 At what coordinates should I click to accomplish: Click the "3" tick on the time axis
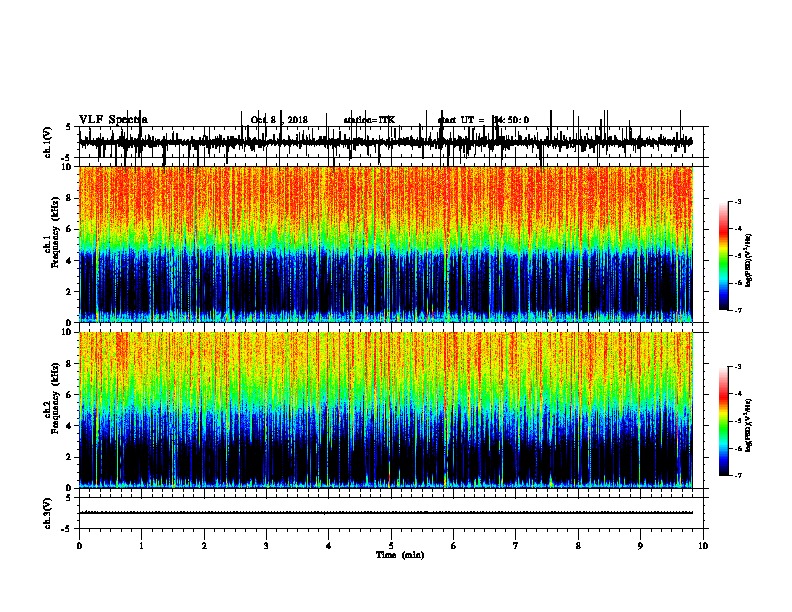[x=266, y=546]
